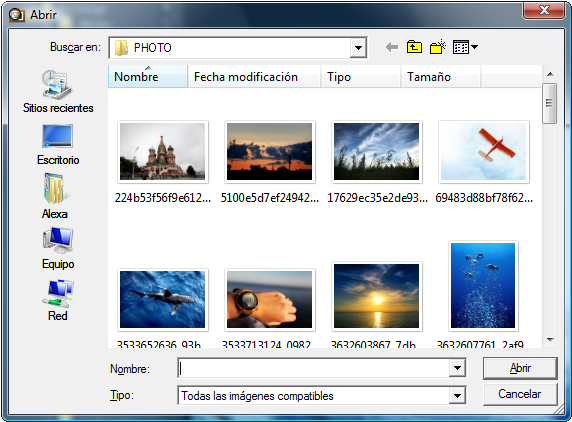
Task: Click scrollbar up arrow in file list
Action: [x=550, y=74]
